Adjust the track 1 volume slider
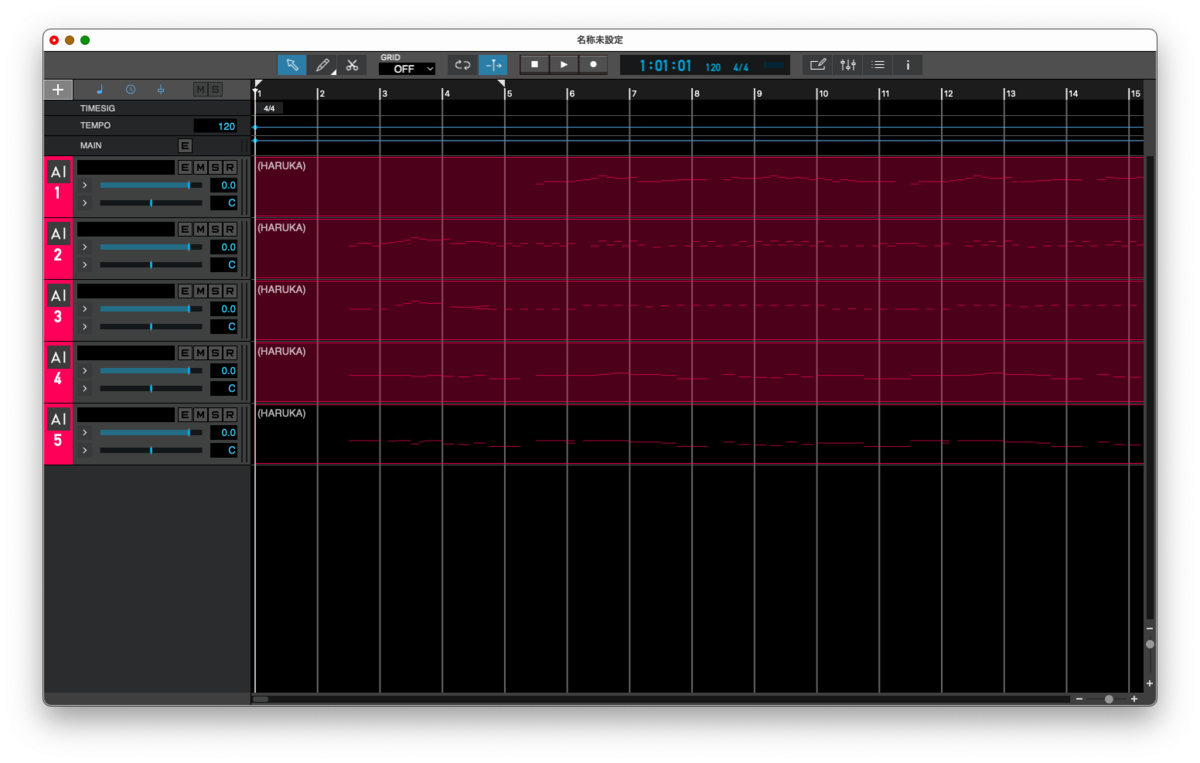This screenshot has width=1200, height=763. click(x=151, y=185)
